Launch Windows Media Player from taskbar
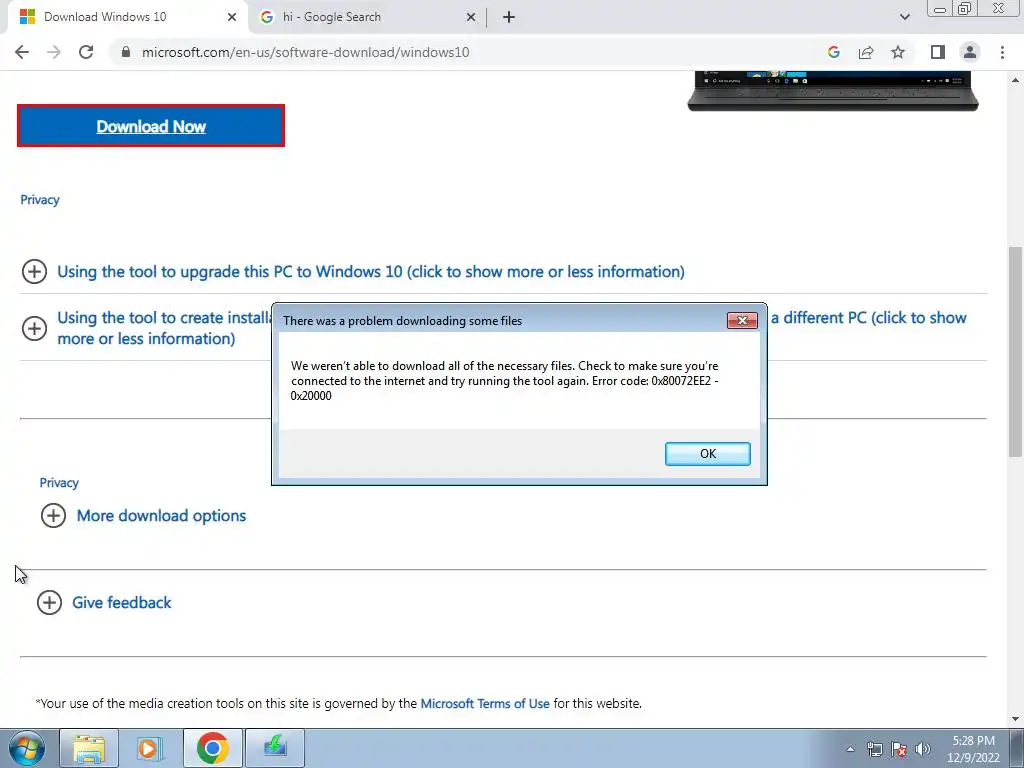Screen dimensions: 1024x768 point(150,748)
